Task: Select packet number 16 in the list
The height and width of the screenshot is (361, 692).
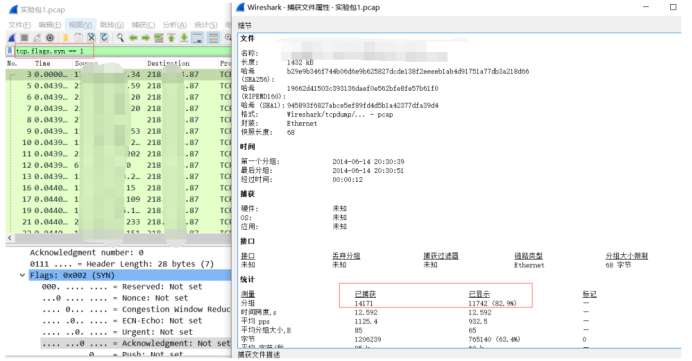Action: [x=118, y=188]
